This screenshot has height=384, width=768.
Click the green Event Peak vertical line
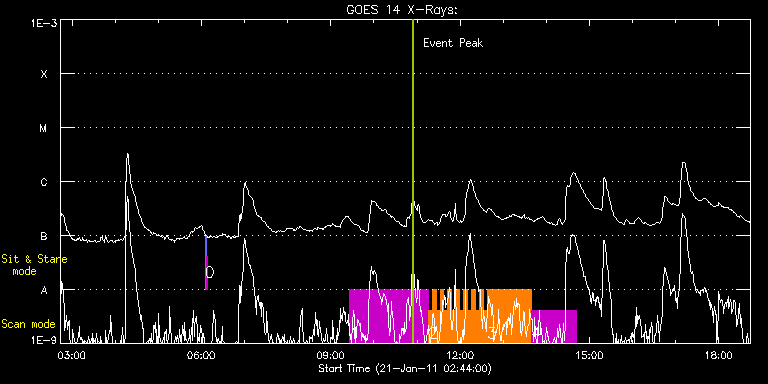click(413, 181)
